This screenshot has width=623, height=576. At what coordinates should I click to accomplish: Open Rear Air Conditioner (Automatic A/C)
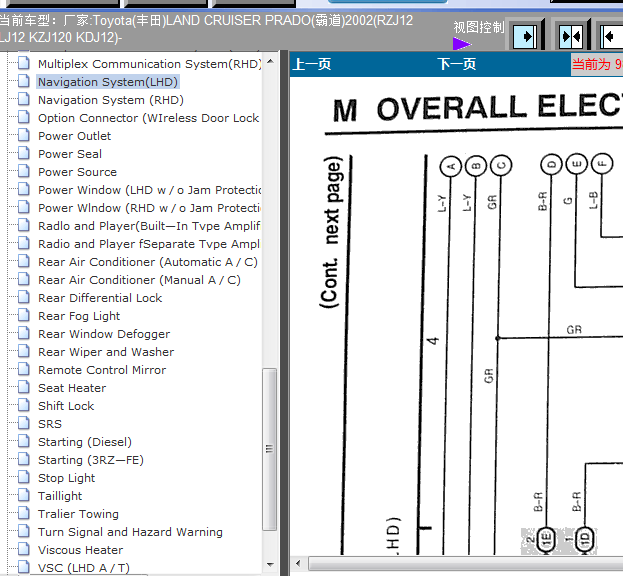[148, 262]
